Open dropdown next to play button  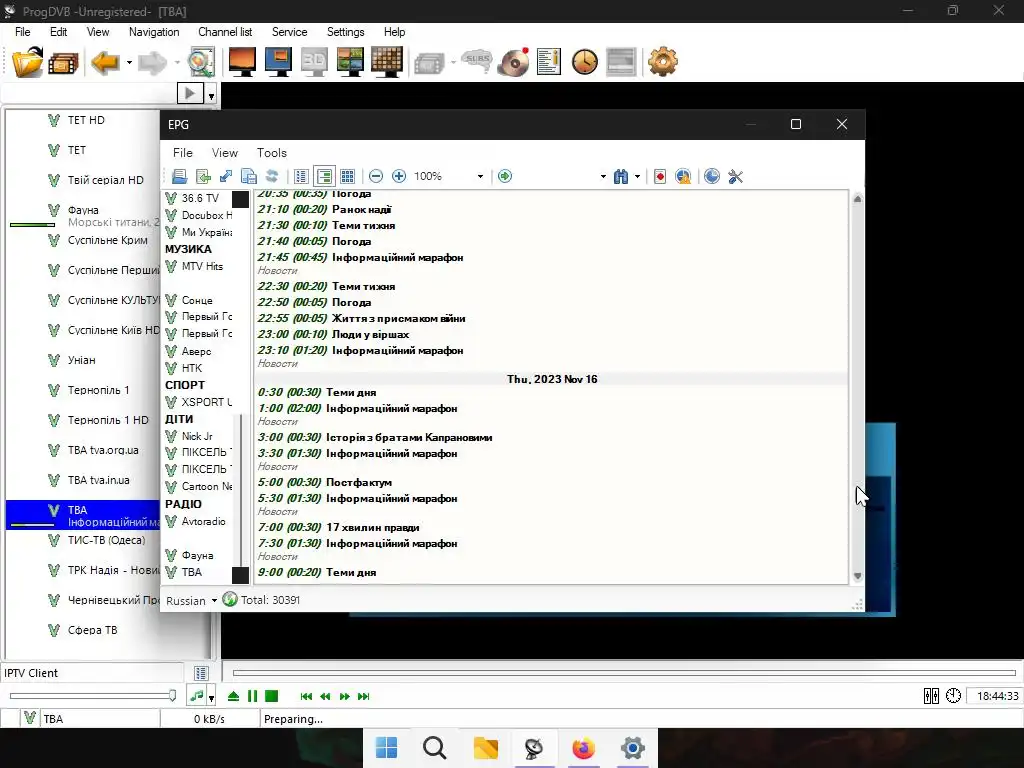212,95
